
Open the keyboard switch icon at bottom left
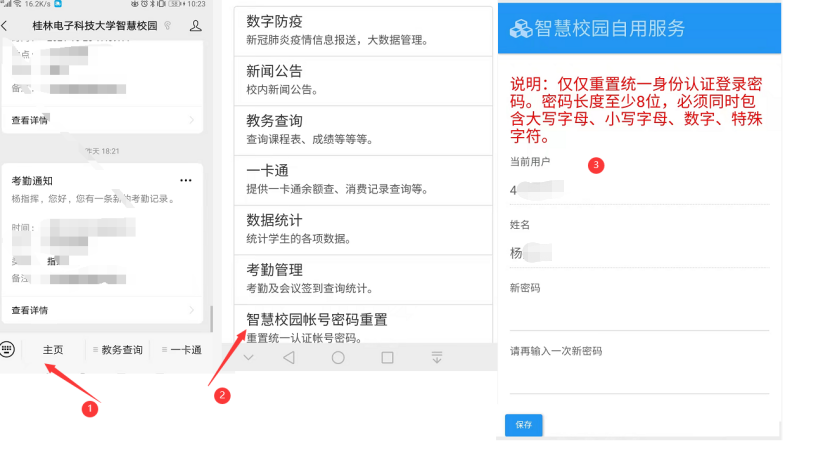[7, 349]
